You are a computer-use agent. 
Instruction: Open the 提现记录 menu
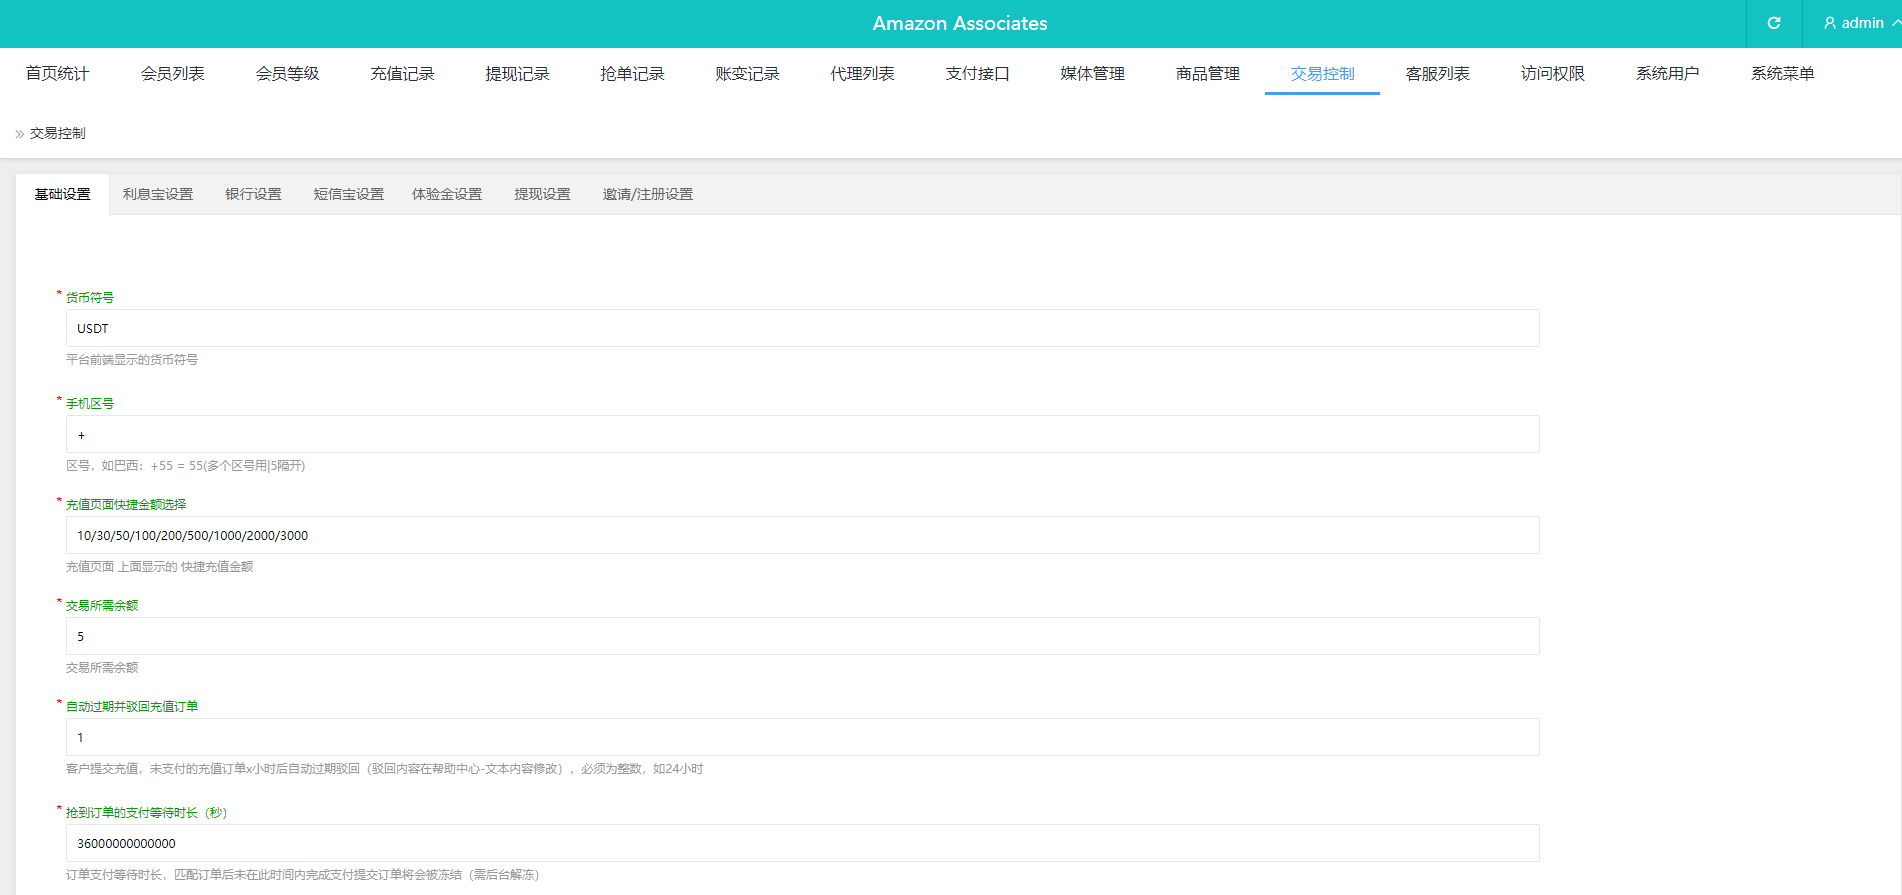[x=517, y=73]
